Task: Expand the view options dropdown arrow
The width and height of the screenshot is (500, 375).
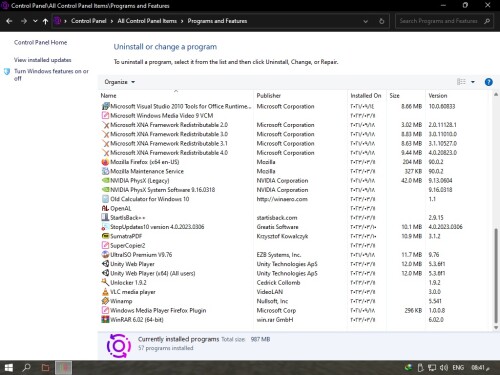Action: pos(473,82)
